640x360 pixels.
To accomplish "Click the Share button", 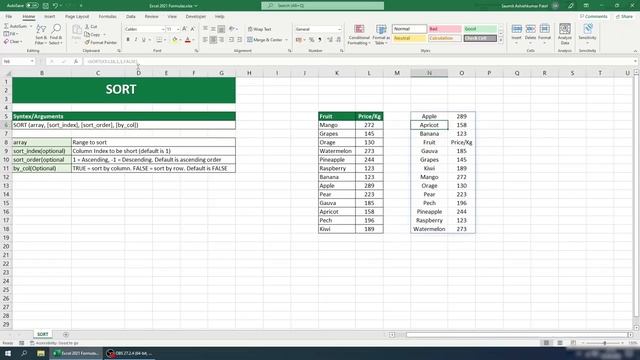I will [624, 17].
